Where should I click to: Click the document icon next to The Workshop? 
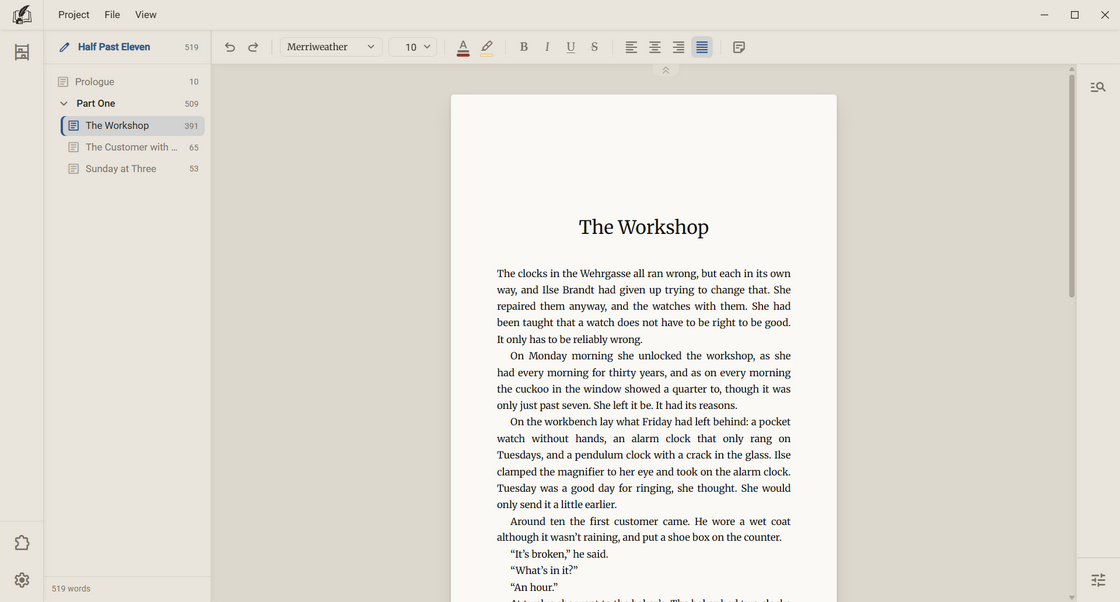click(x=73, y=126)
